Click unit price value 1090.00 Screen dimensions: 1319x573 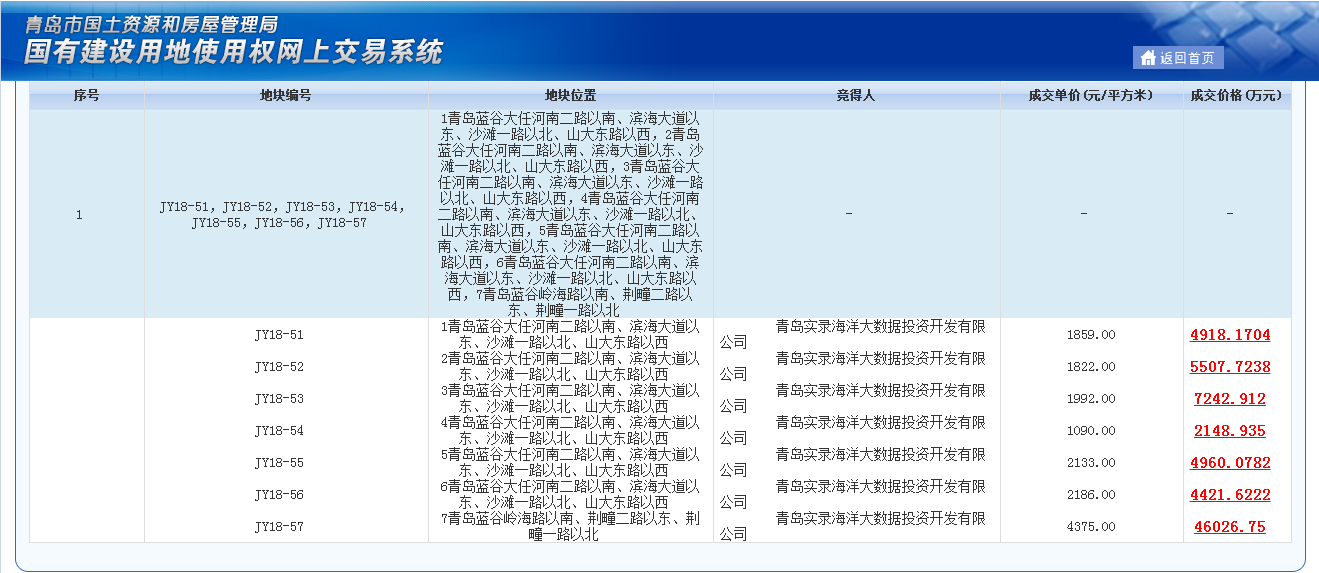pyautogui.click(x=1091, y=431)
